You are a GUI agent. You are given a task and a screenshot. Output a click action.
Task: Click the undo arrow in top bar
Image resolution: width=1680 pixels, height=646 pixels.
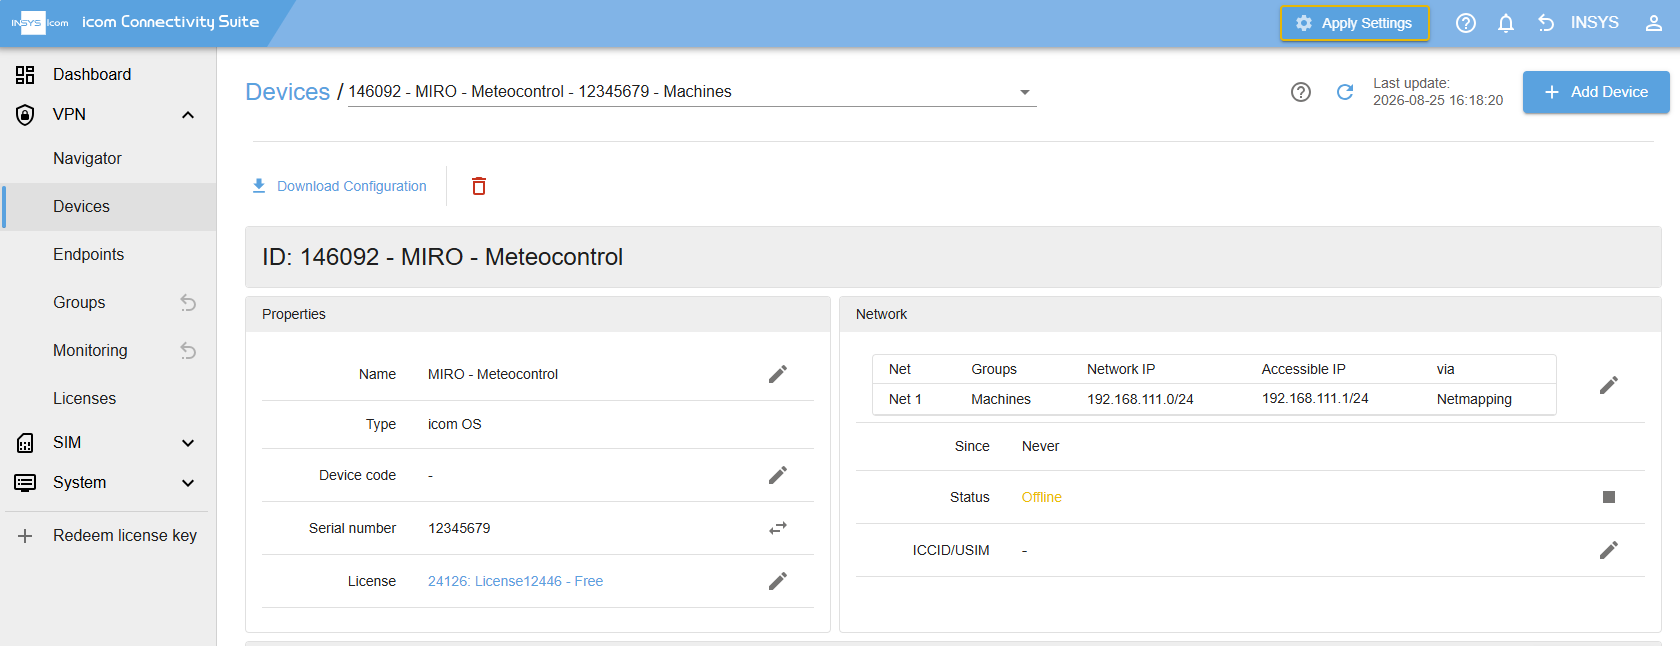click(1546, 23)
